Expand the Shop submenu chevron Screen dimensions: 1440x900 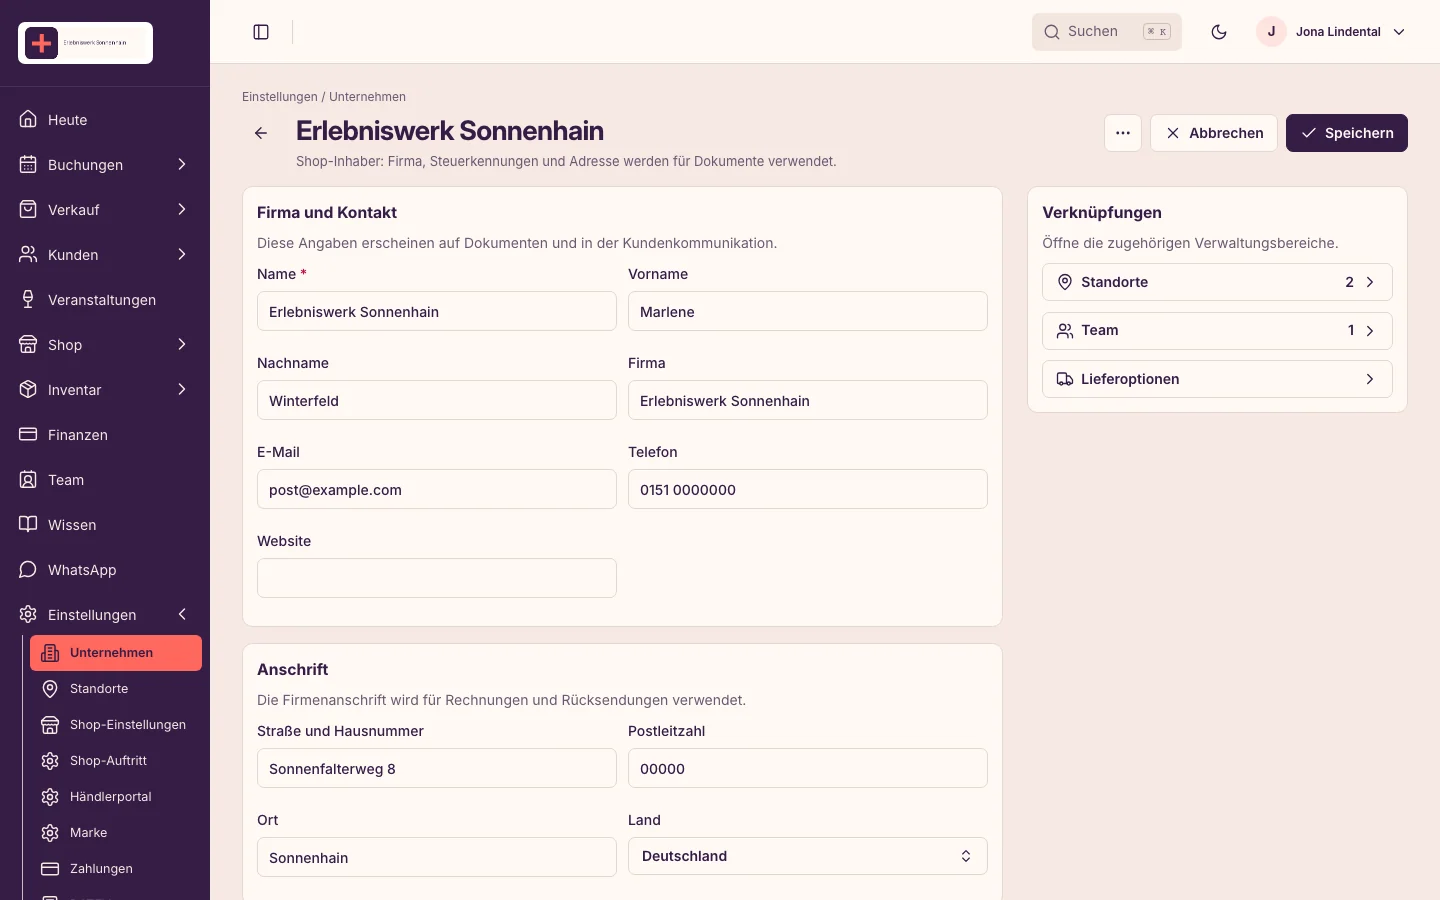tap(182, 344)
